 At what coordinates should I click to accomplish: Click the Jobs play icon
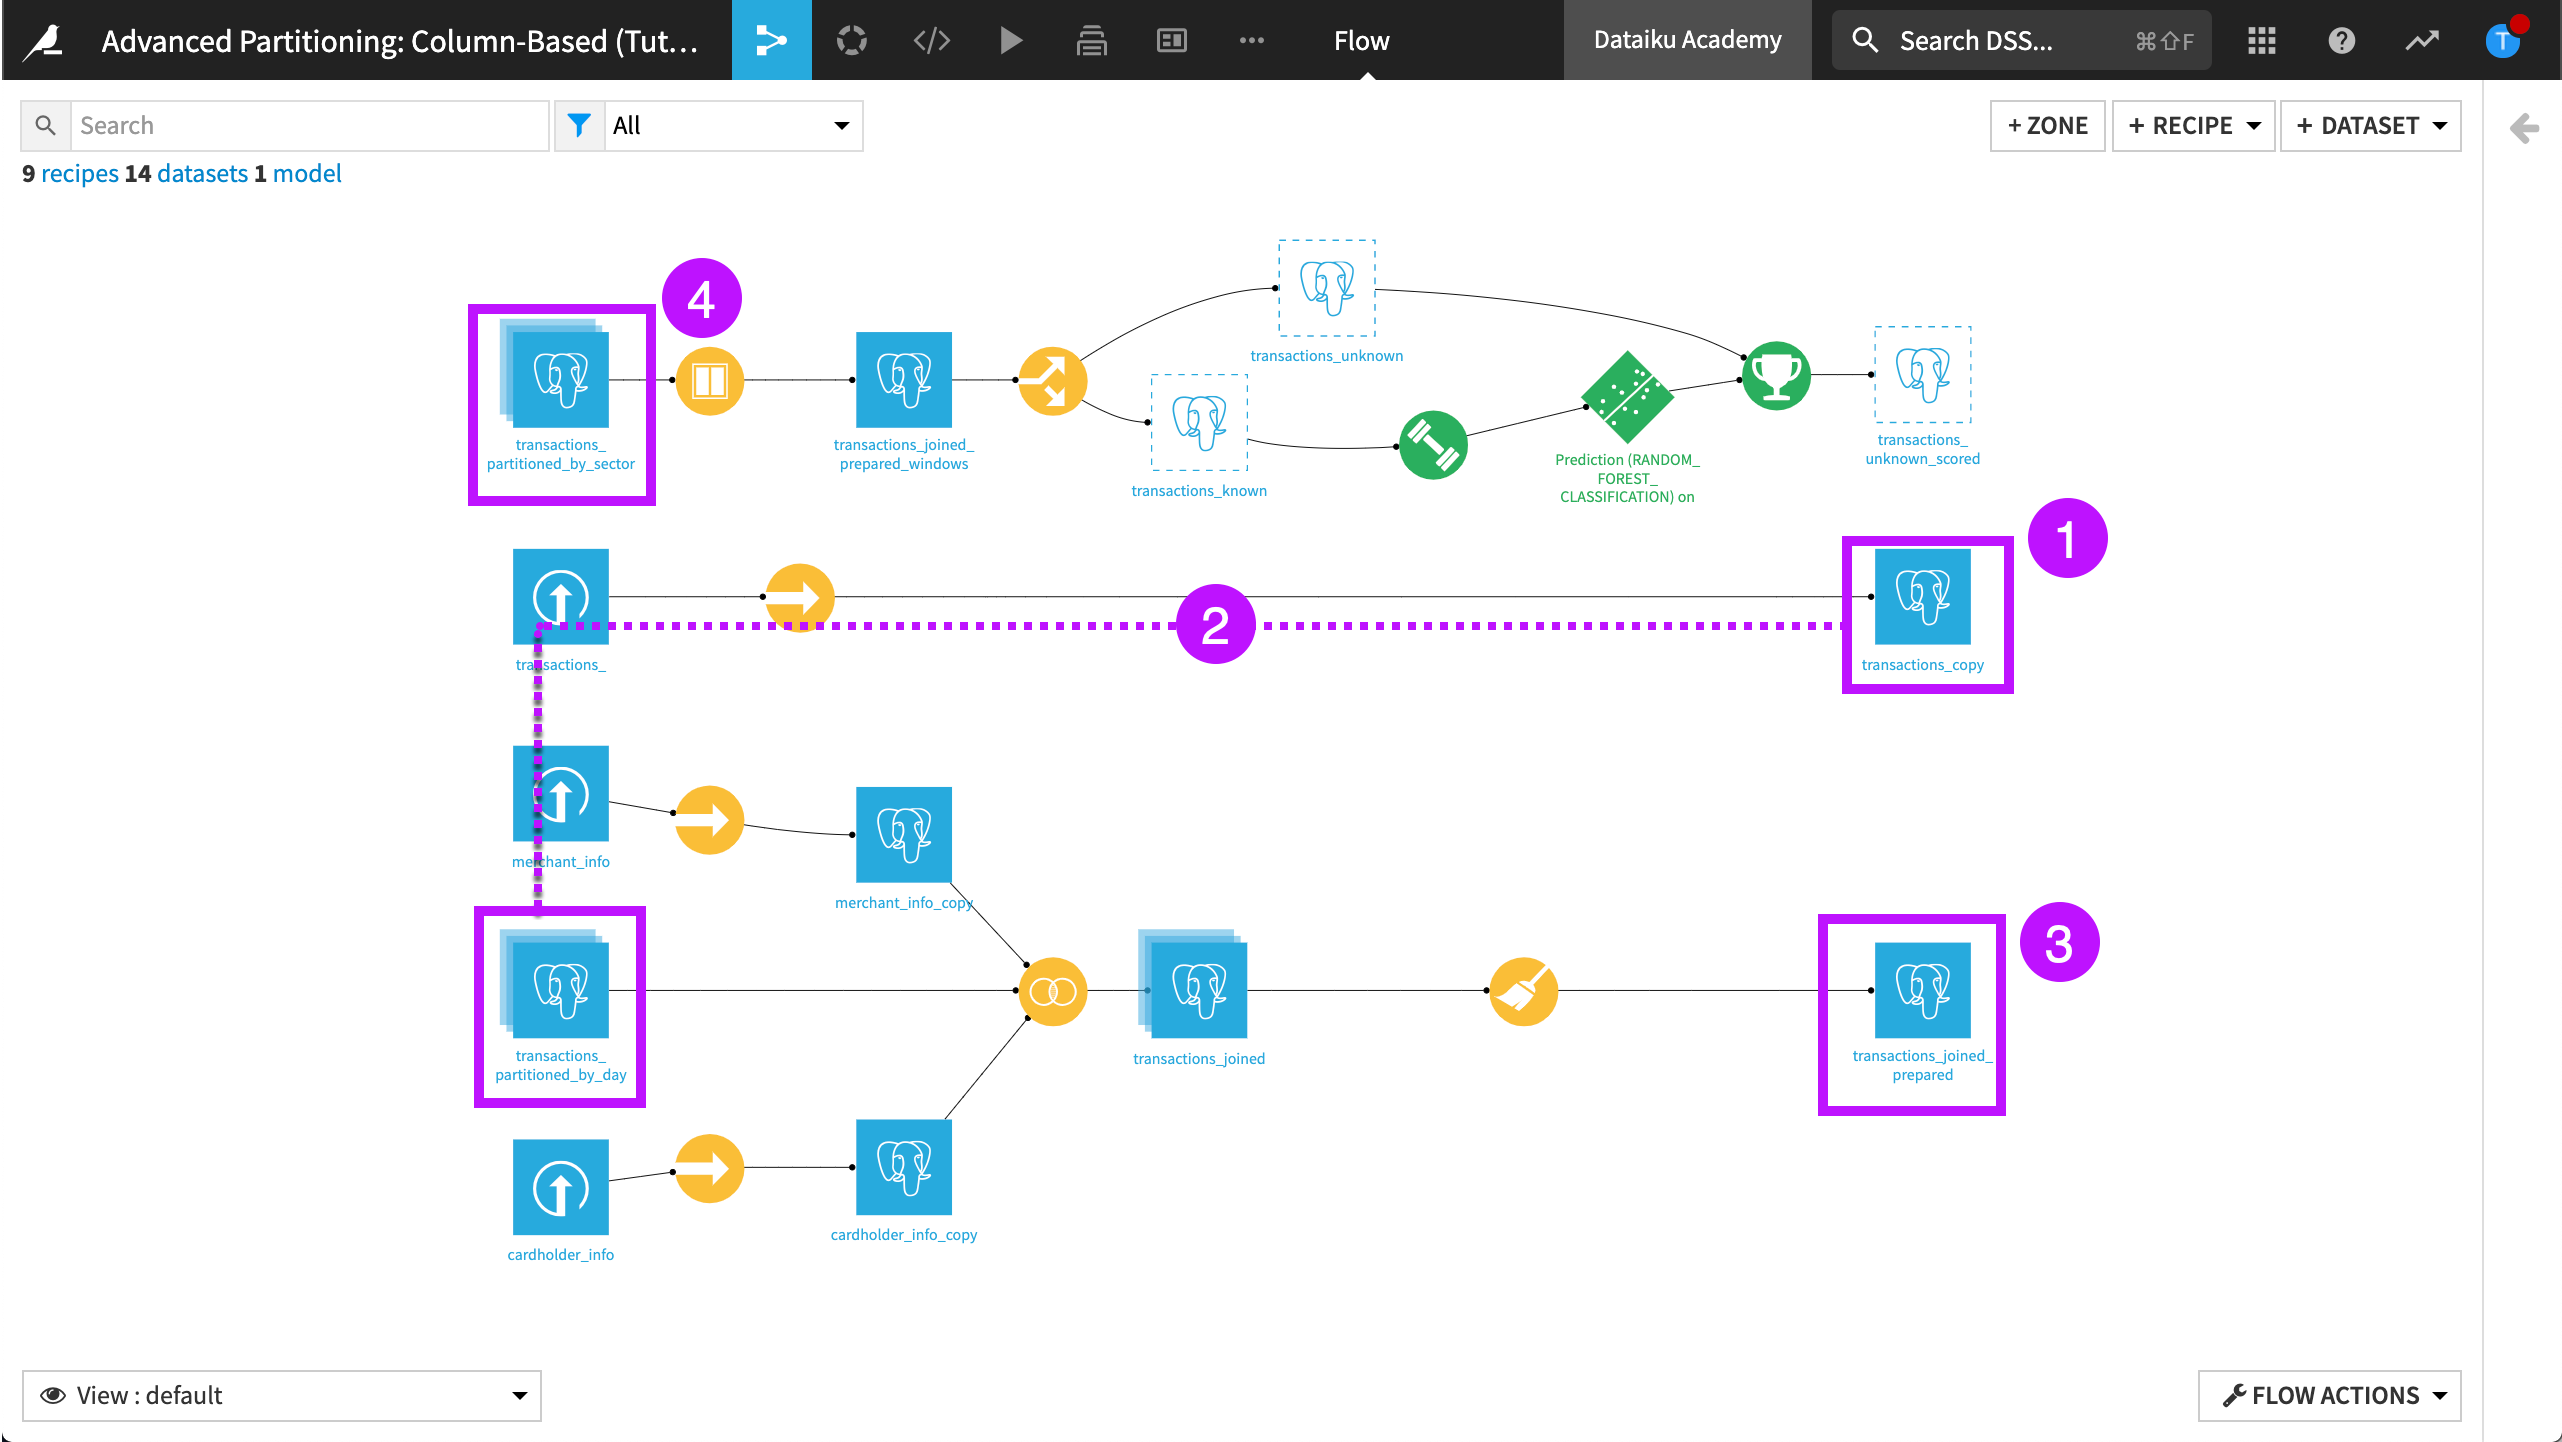coord(1011,40)
